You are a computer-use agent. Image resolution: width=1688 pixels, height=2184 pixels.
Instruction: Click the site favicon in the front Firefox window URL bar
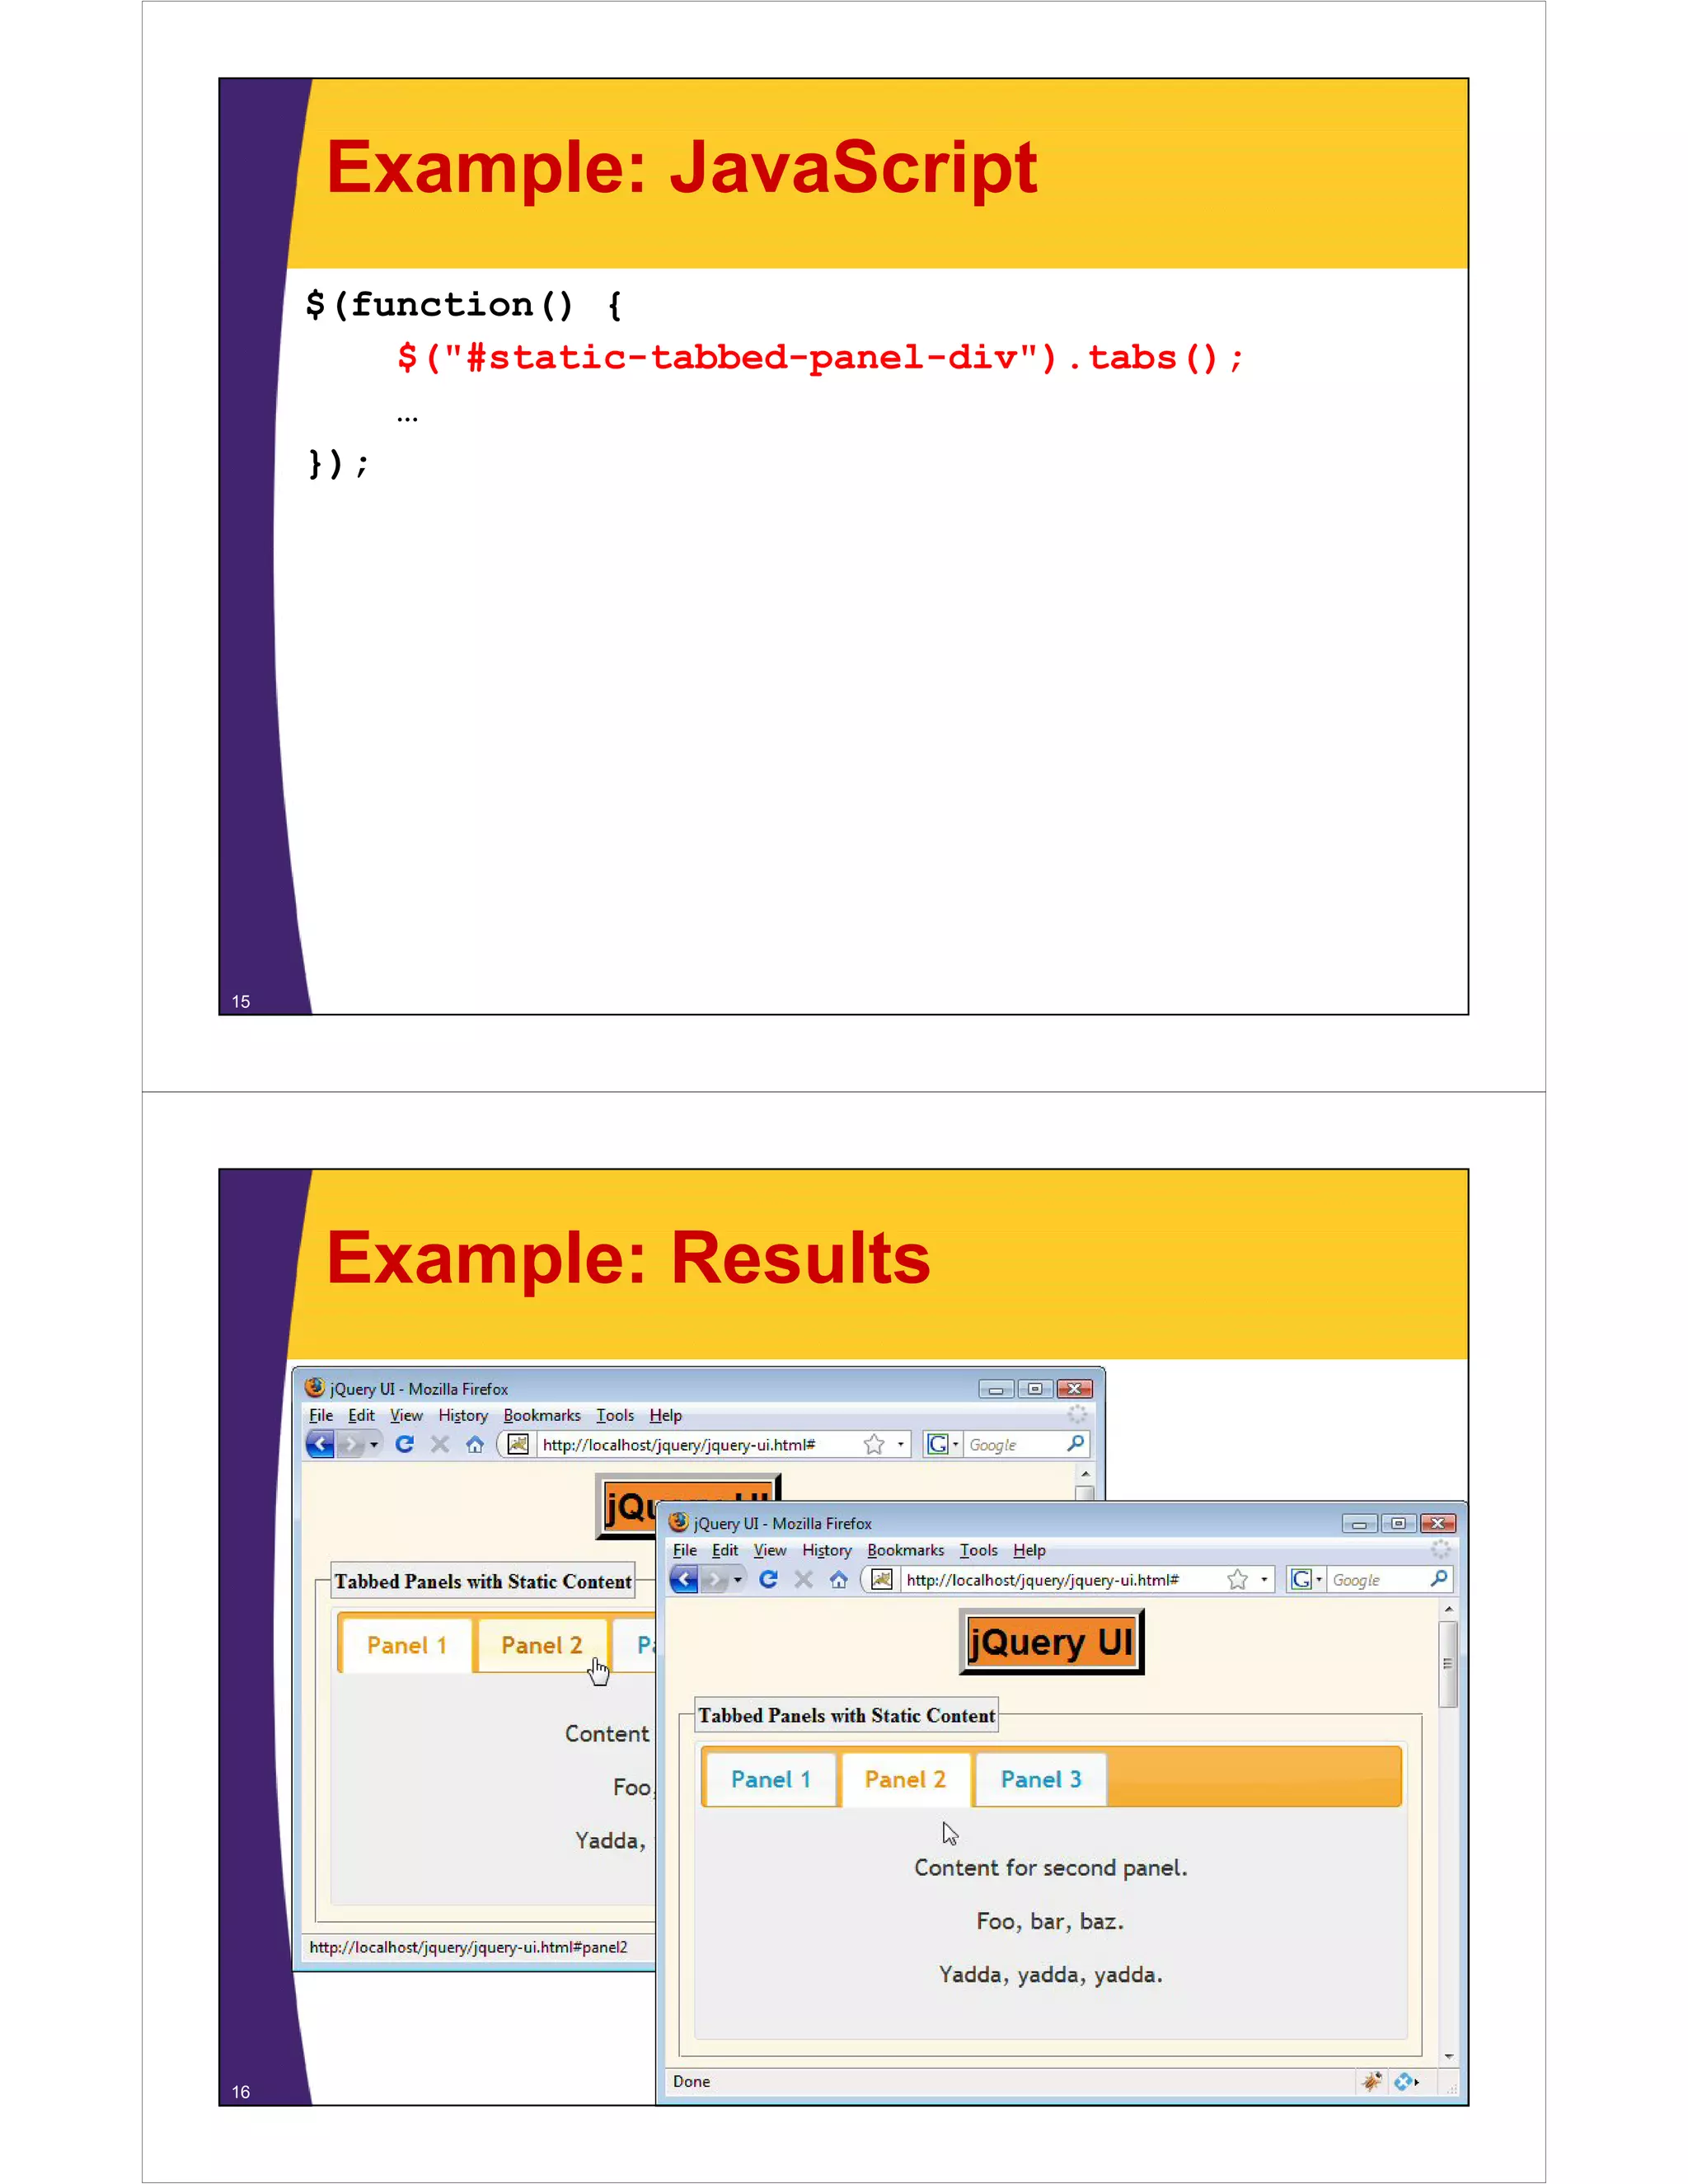click(881, 1579)
